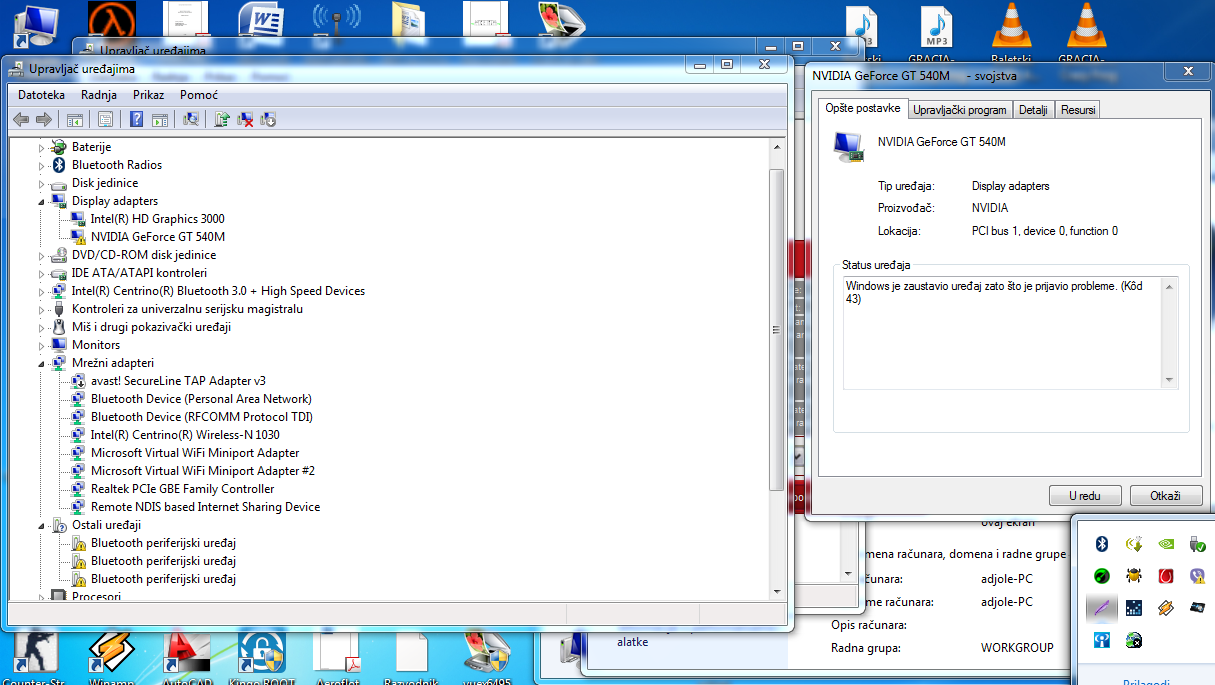Viewport: 1215px width, 685px height.
Task: Click the Winamp lightning icon in tray popup
Action: (x=1166, y=607)
